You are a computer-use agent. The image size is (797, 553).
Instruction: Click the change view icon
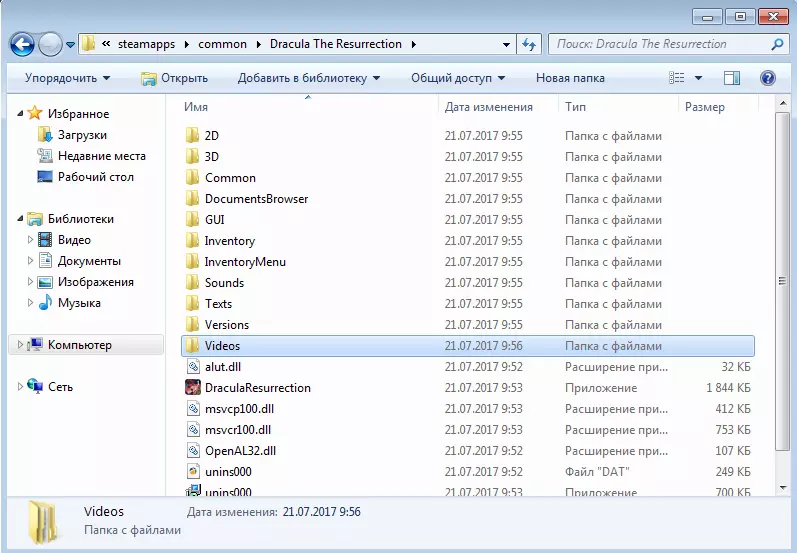677,78
